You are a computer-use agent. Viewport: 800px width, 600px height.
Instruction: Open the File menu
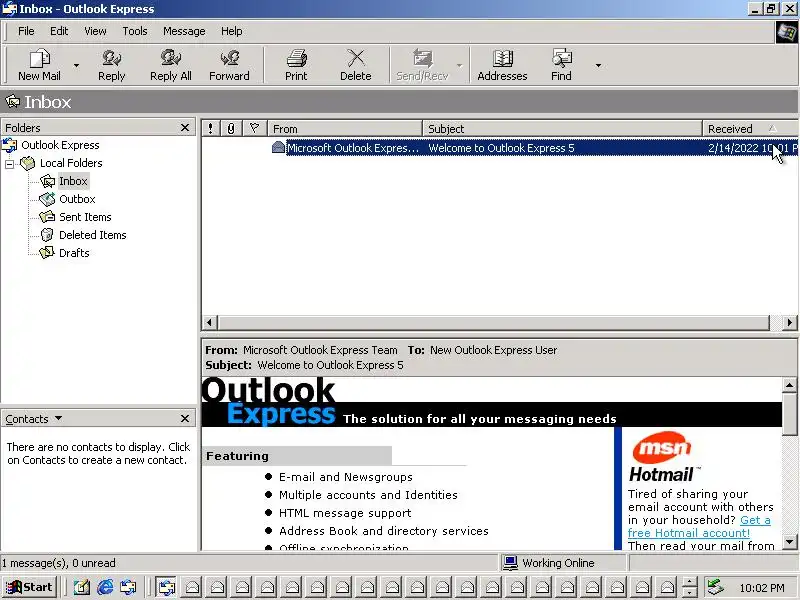pos(26,31)
